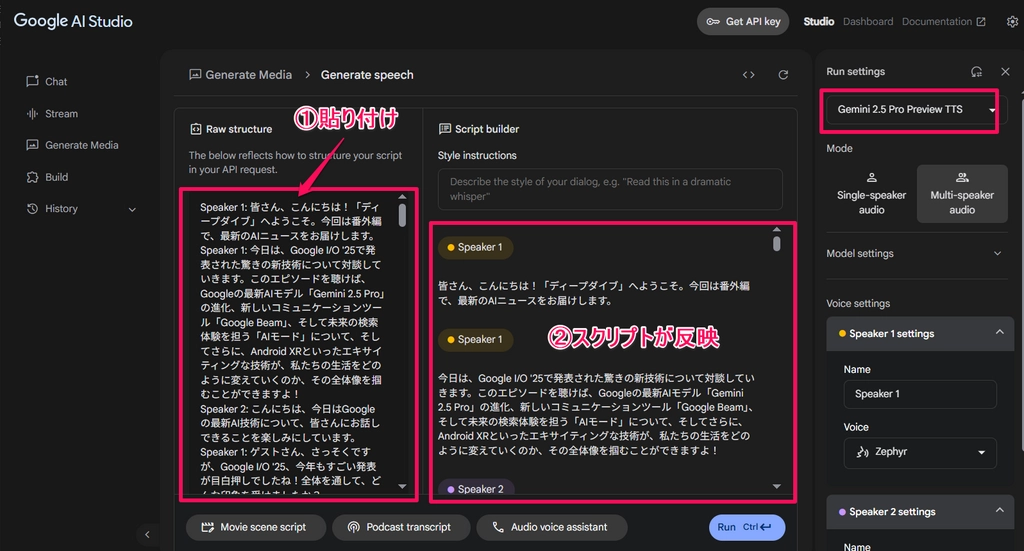Click the Generate speech breadcrumb title
This screenshot has width=1024, height=551.
367,74
